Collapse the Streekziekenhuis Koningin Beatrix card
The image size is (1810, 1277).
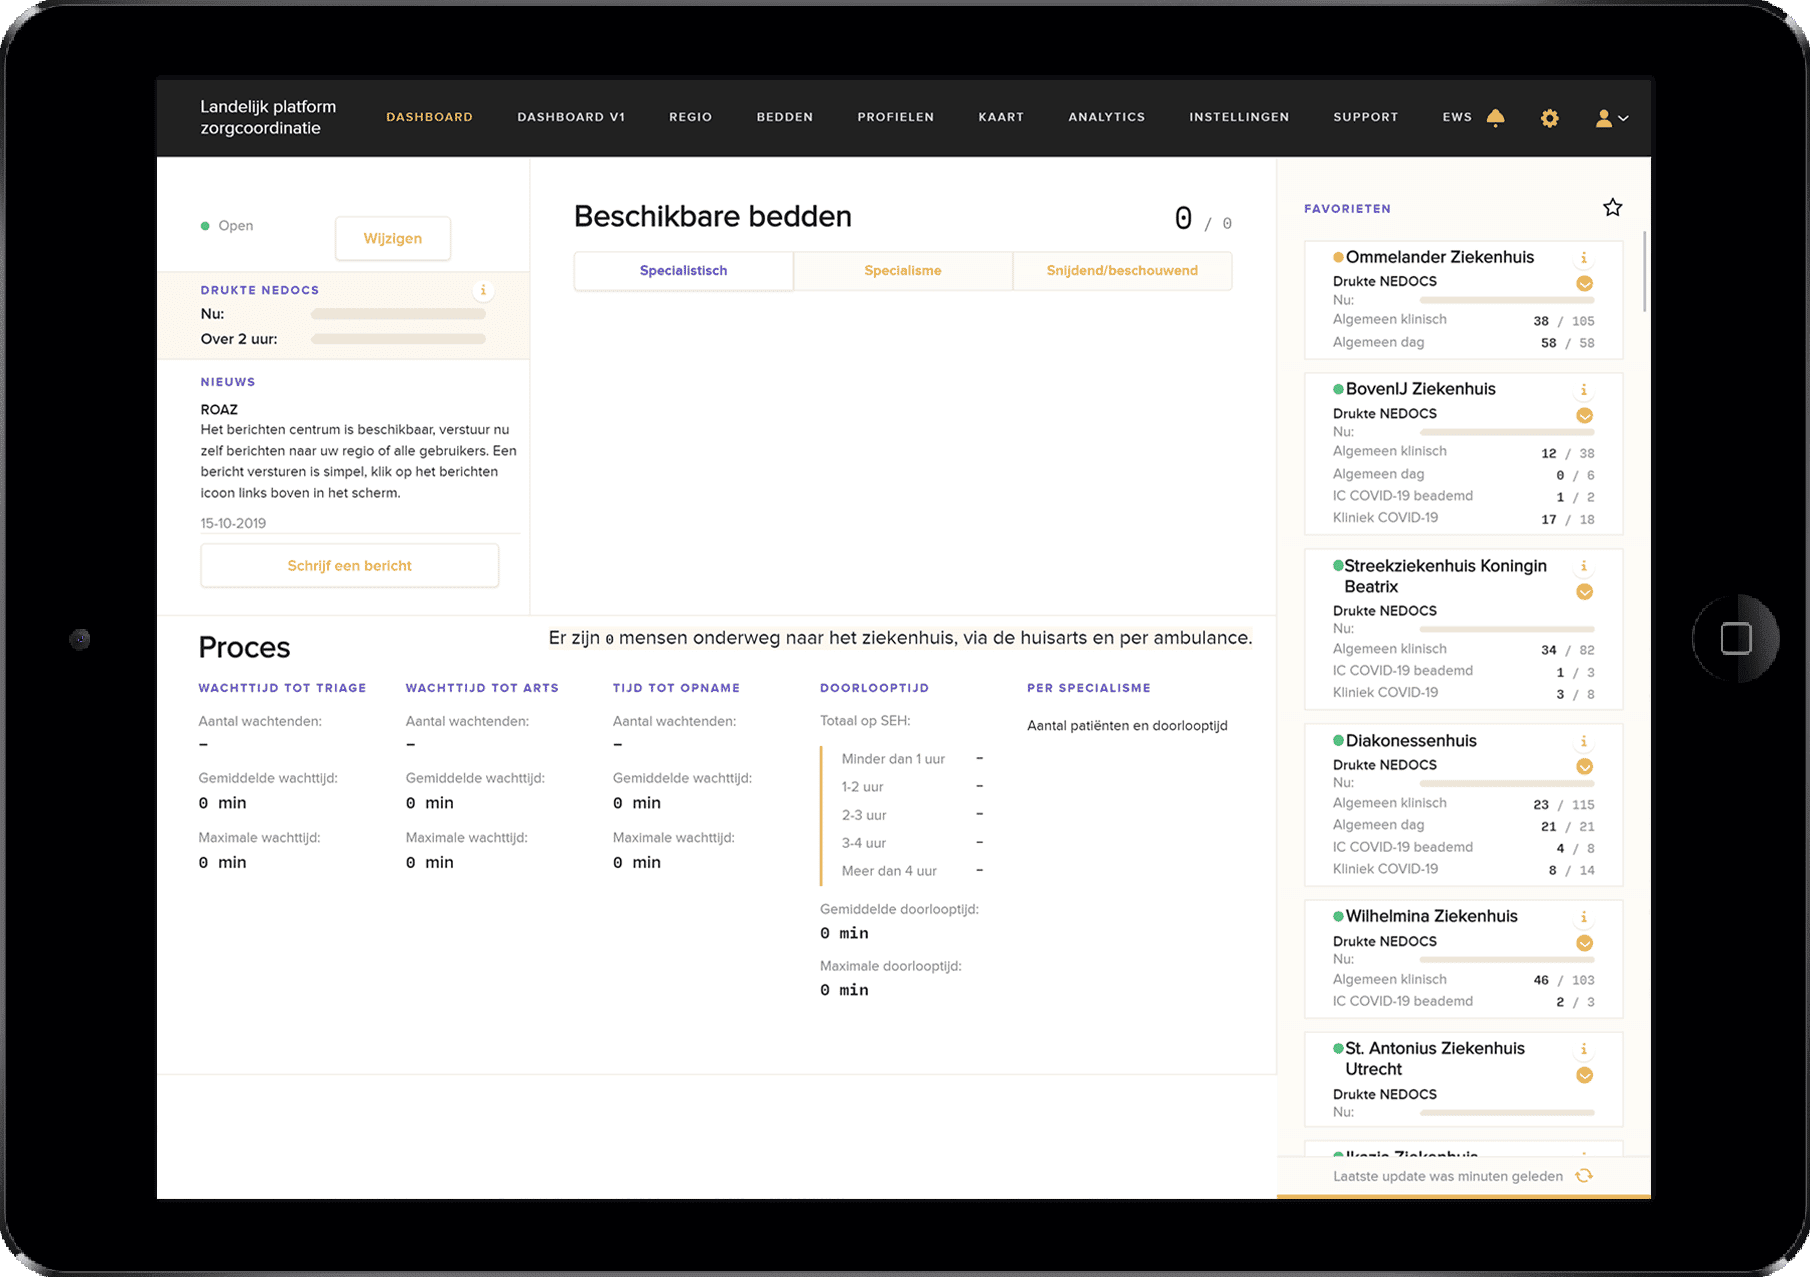[1584, 591]
